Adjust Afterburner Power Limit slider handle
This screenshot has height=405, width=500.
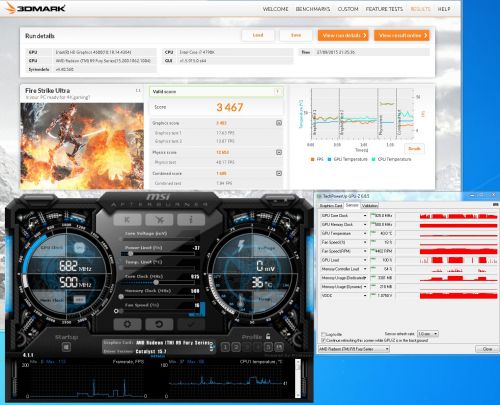tap(131, 254)
